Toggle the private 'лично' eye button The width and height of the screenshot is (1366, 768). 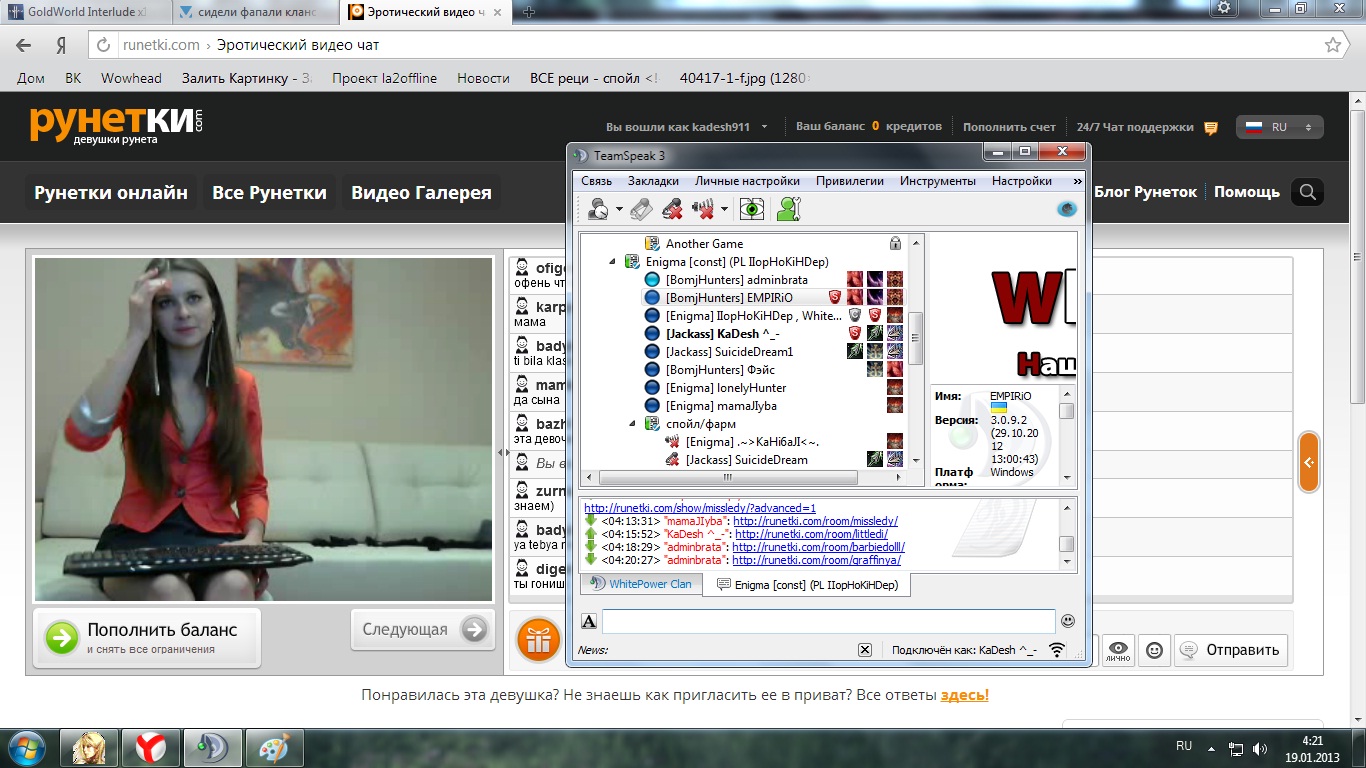click(x=1118, y=650)
